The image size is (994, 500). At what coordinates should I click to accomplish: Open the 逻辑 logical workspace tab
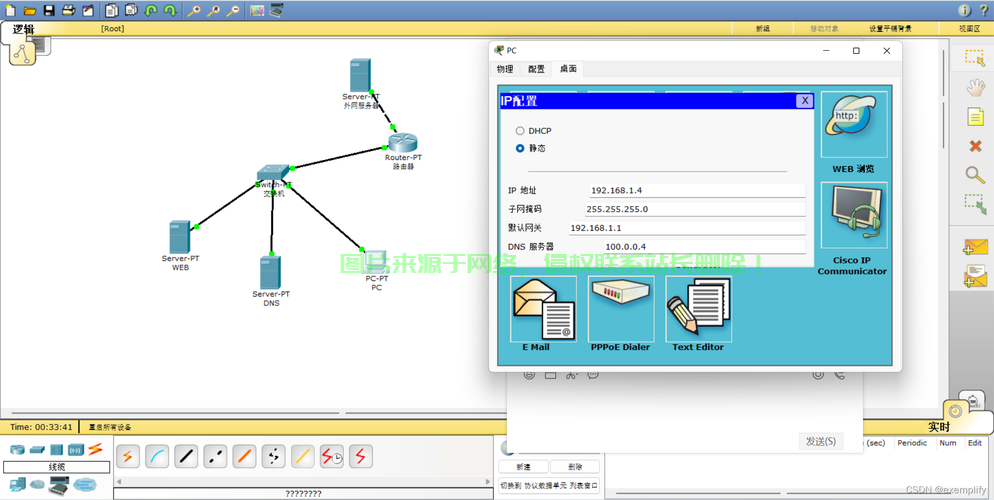click(x=24, y=29)
